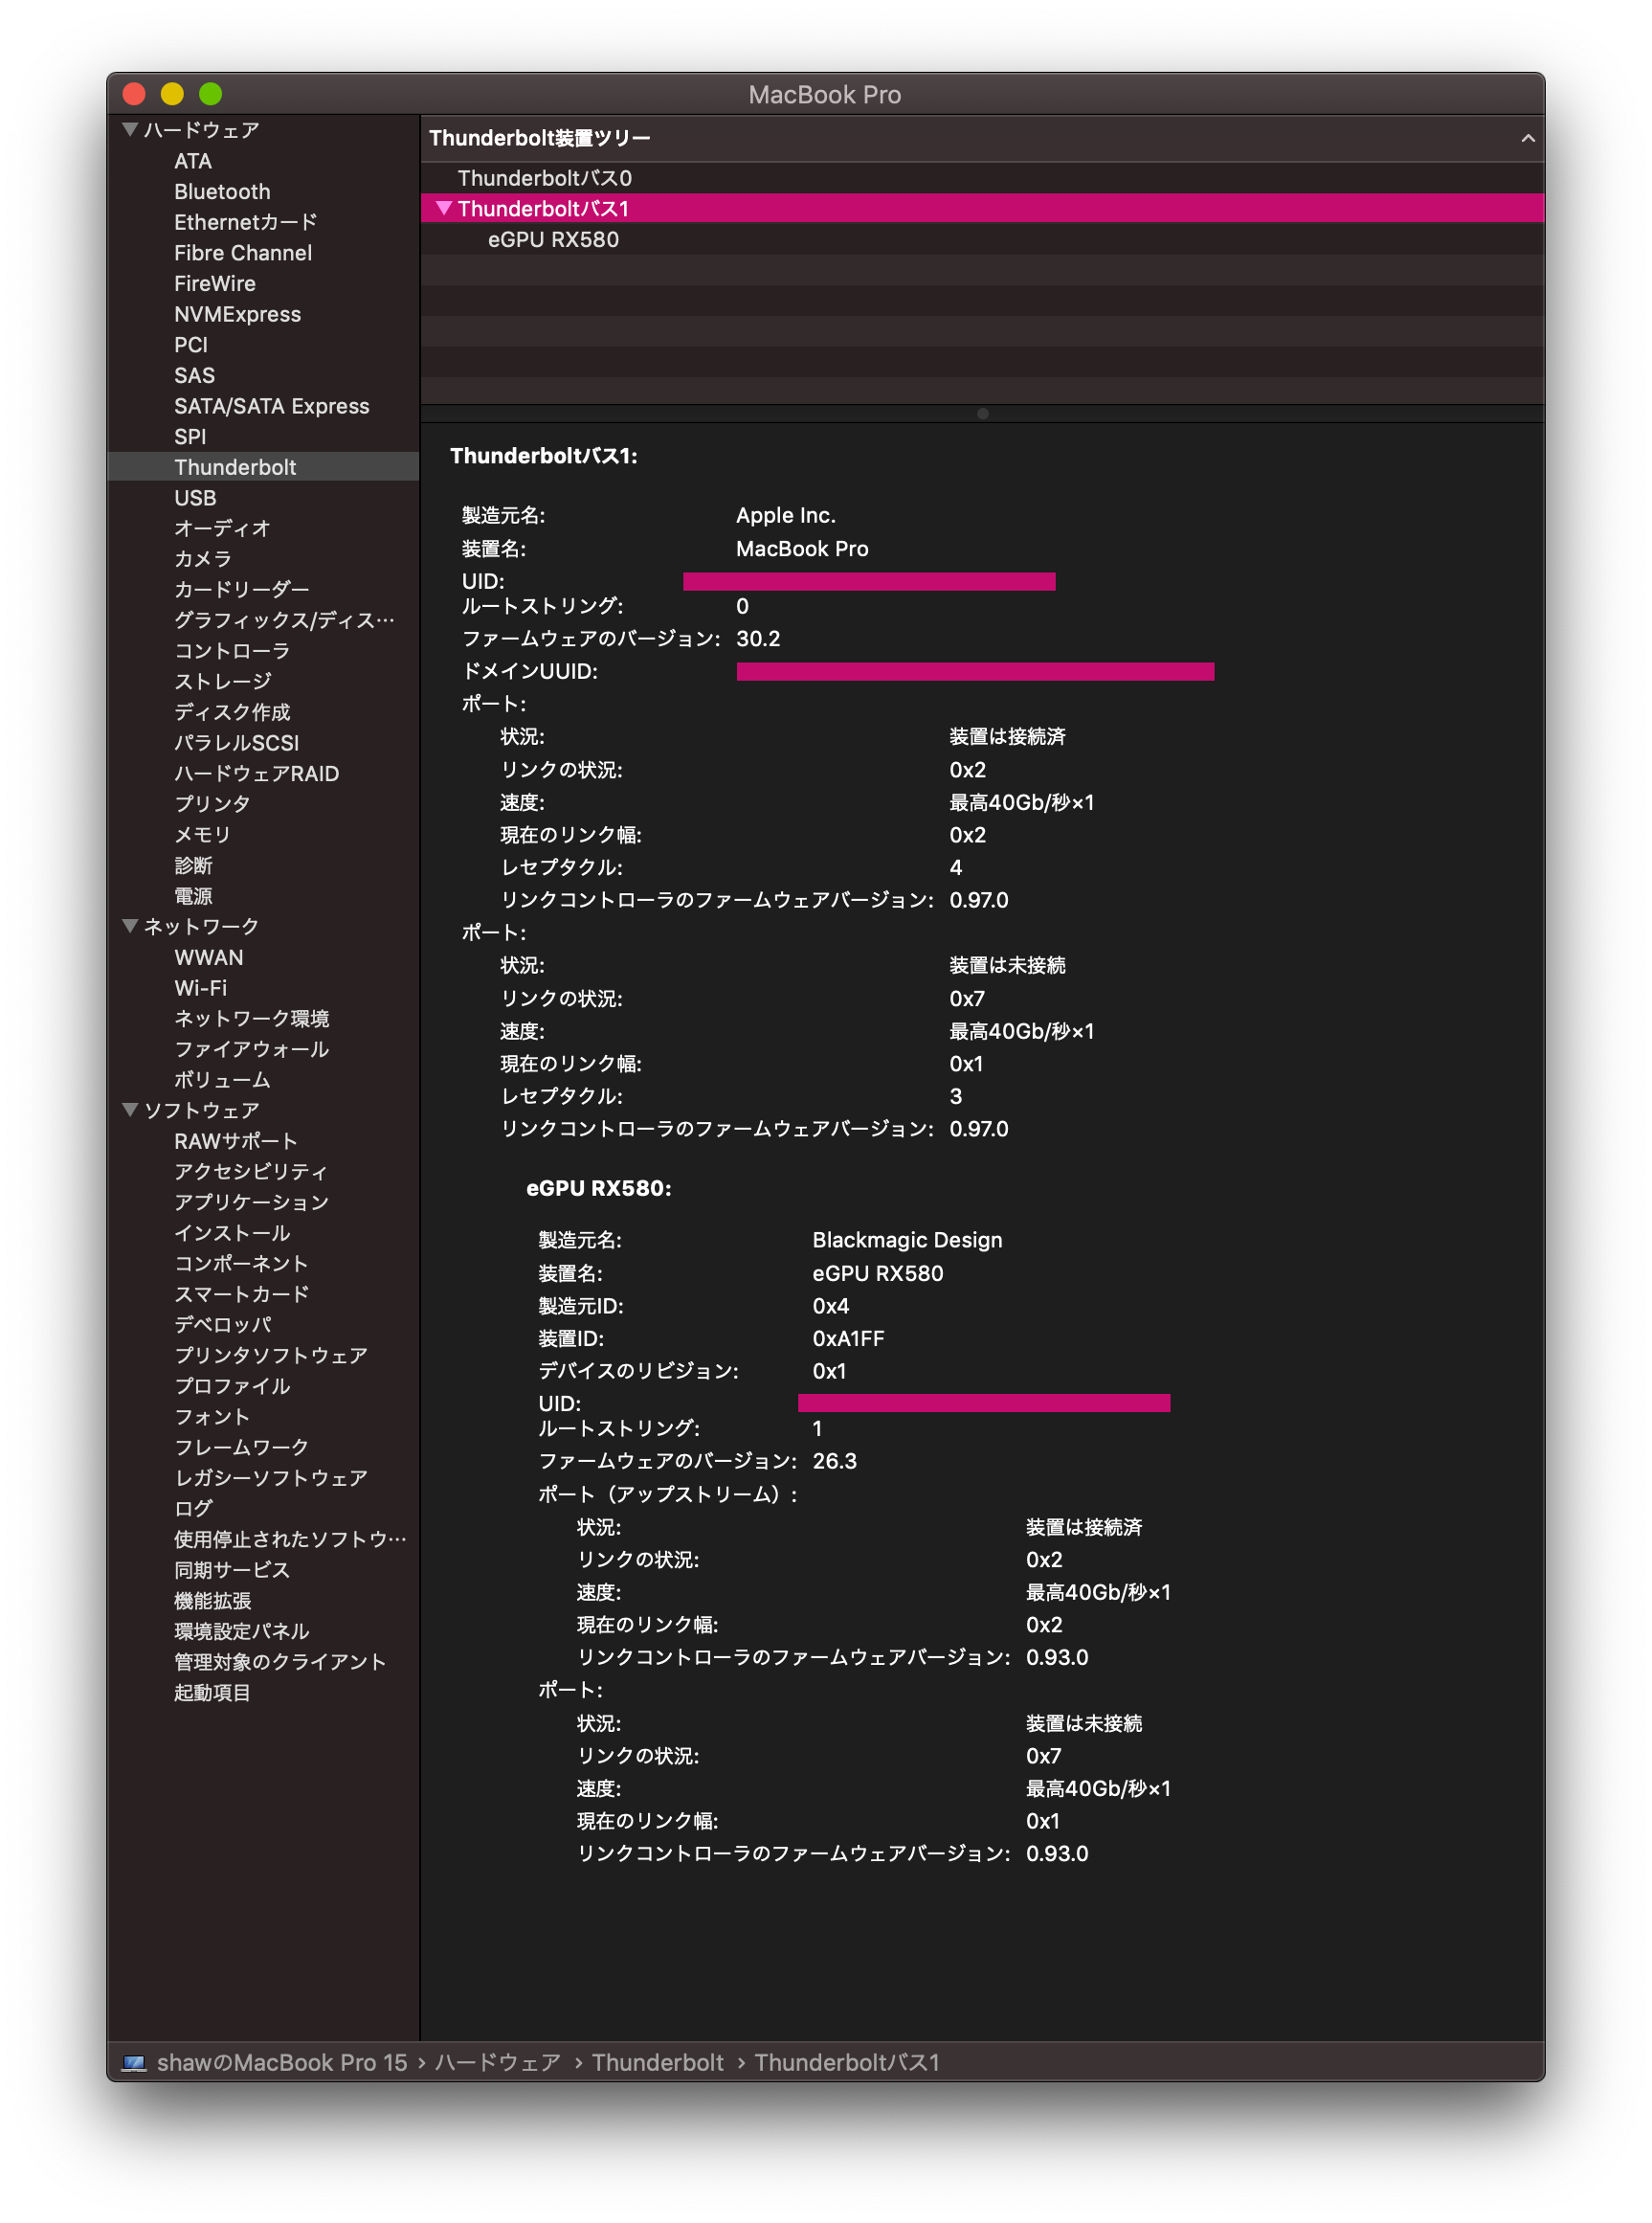
Task: Select Fibre Channel sidebar item
Action: (243, 253)
